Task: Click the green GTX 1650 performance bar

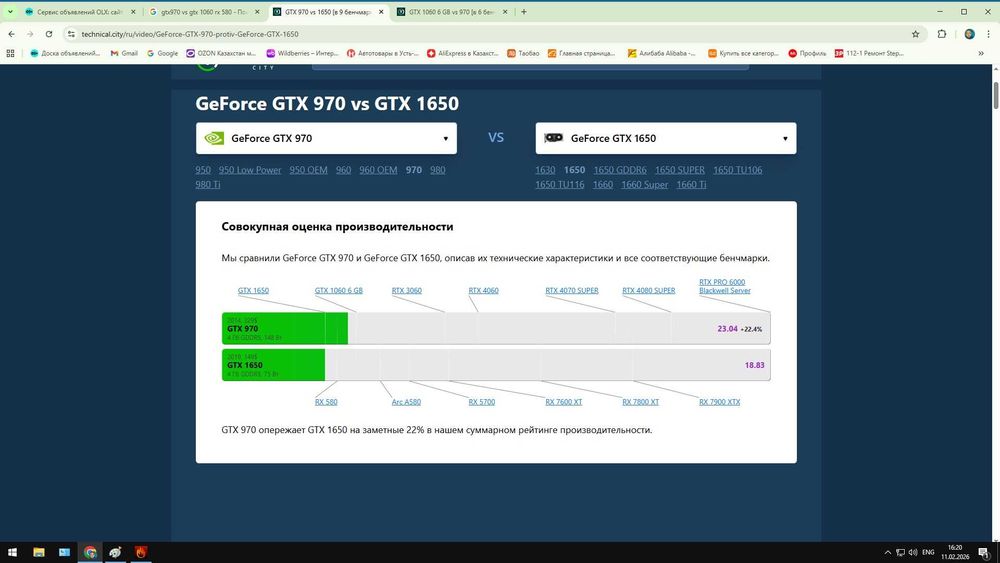Action: [x=273, y=365]
